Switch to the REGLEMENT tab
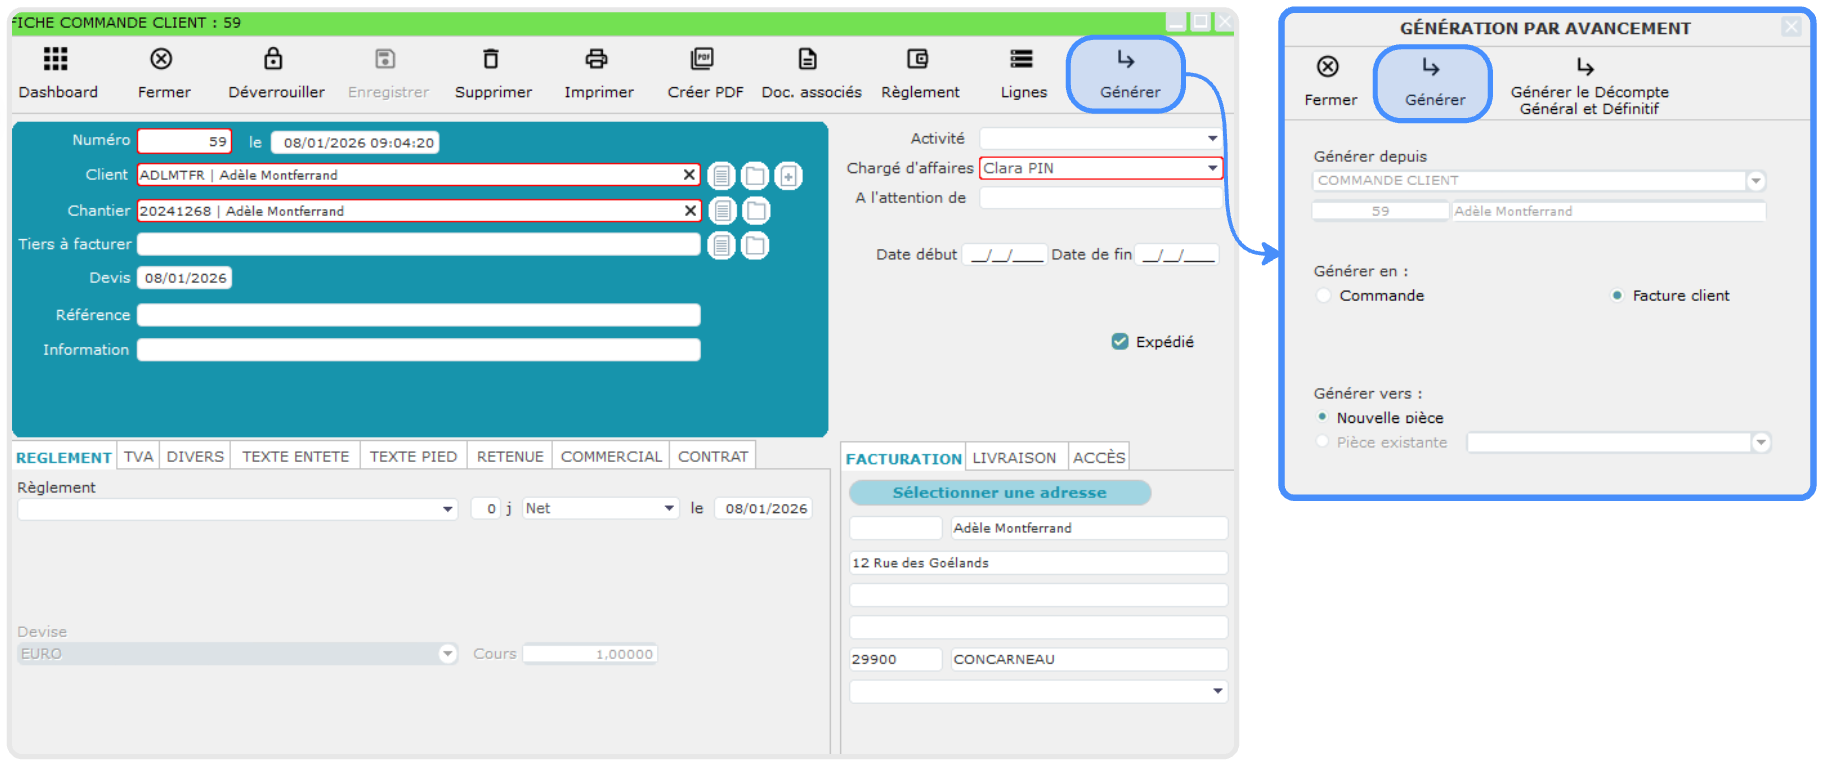This screenshot has height=767, width=1825. [64, 457]
